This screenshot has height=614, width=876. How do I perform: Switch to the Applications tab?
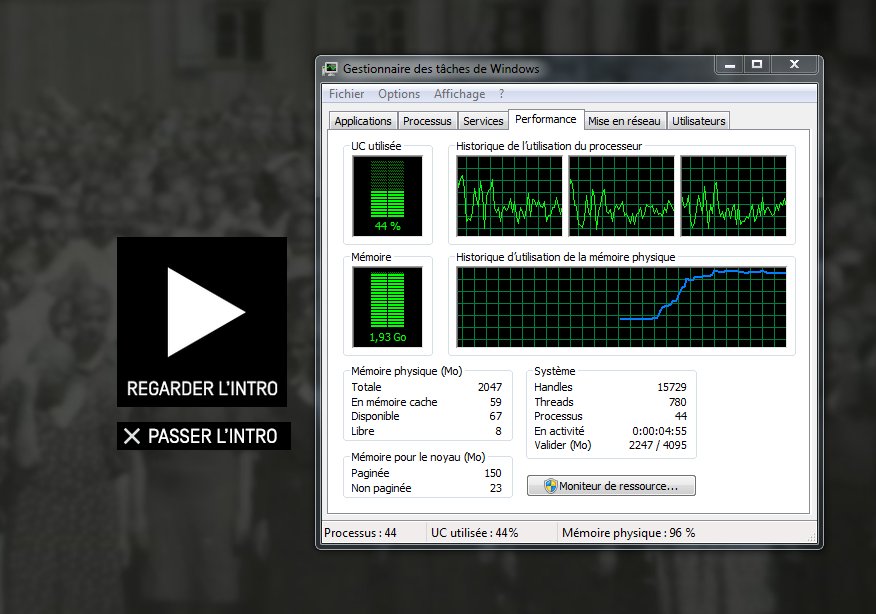[x=363, y=121]
